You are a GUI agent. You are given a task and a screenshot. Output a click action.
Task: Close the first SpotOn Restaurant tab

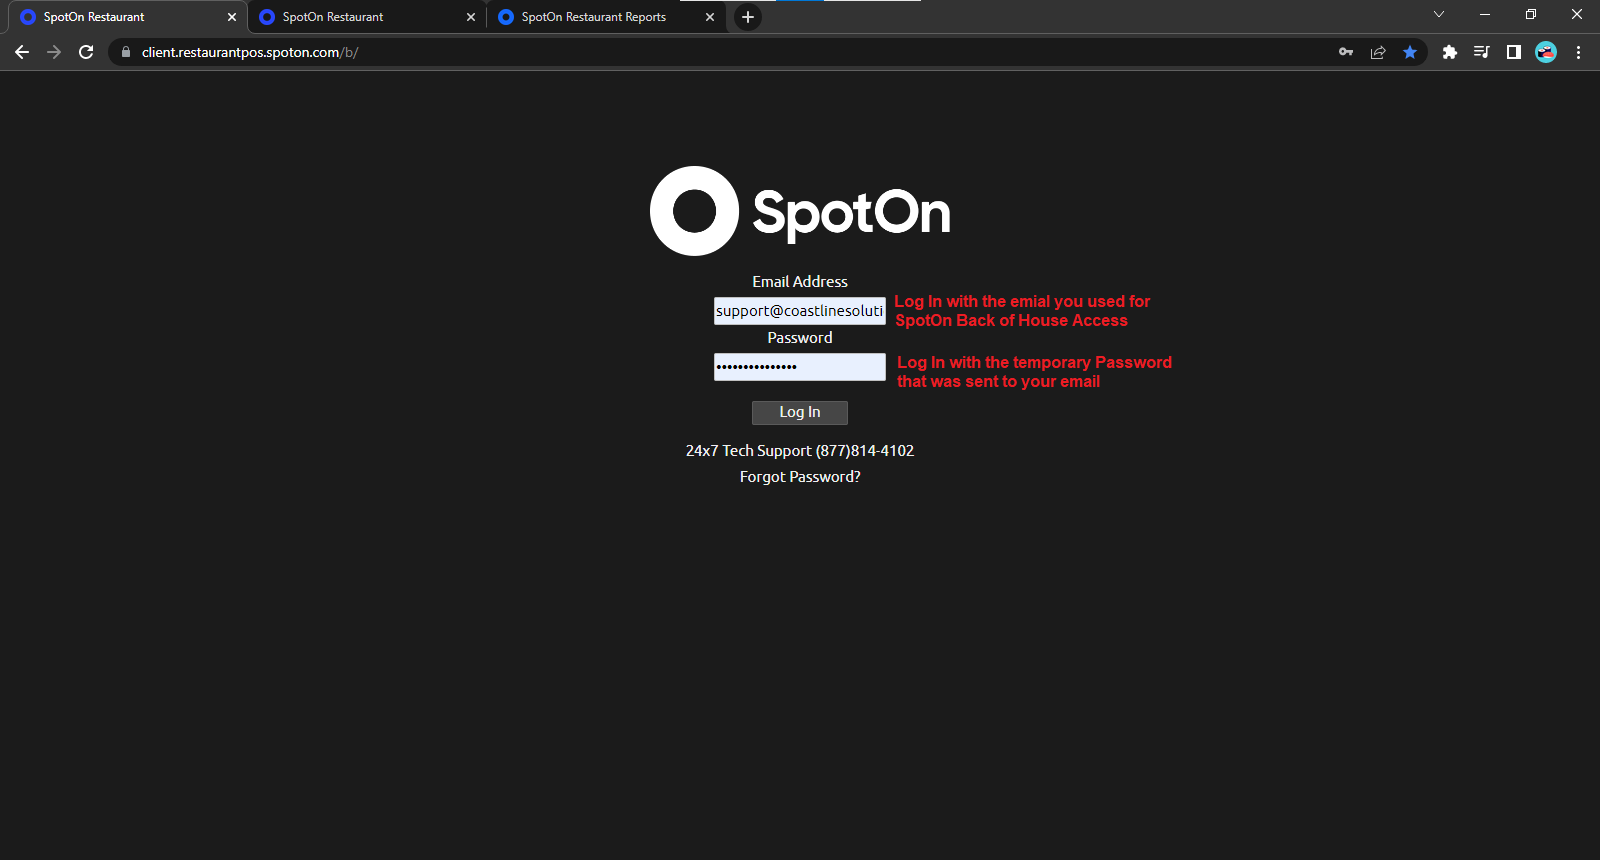[232, 17]
